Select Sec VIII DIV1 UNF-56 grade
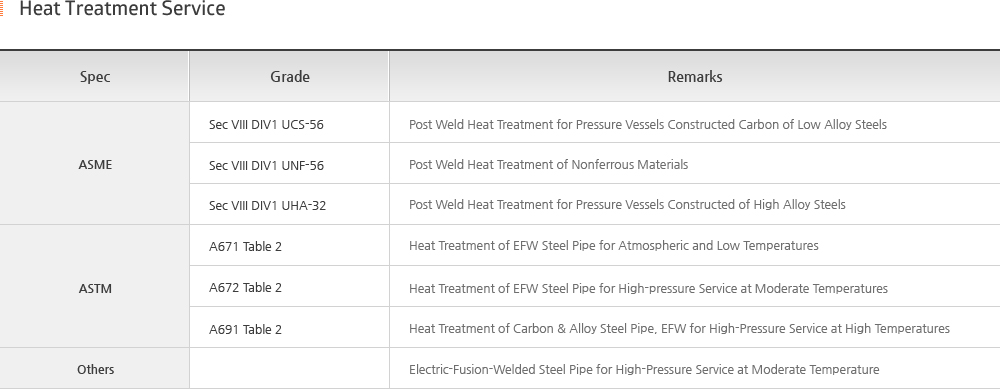The image size is (1000, 389). coord(266,165)
